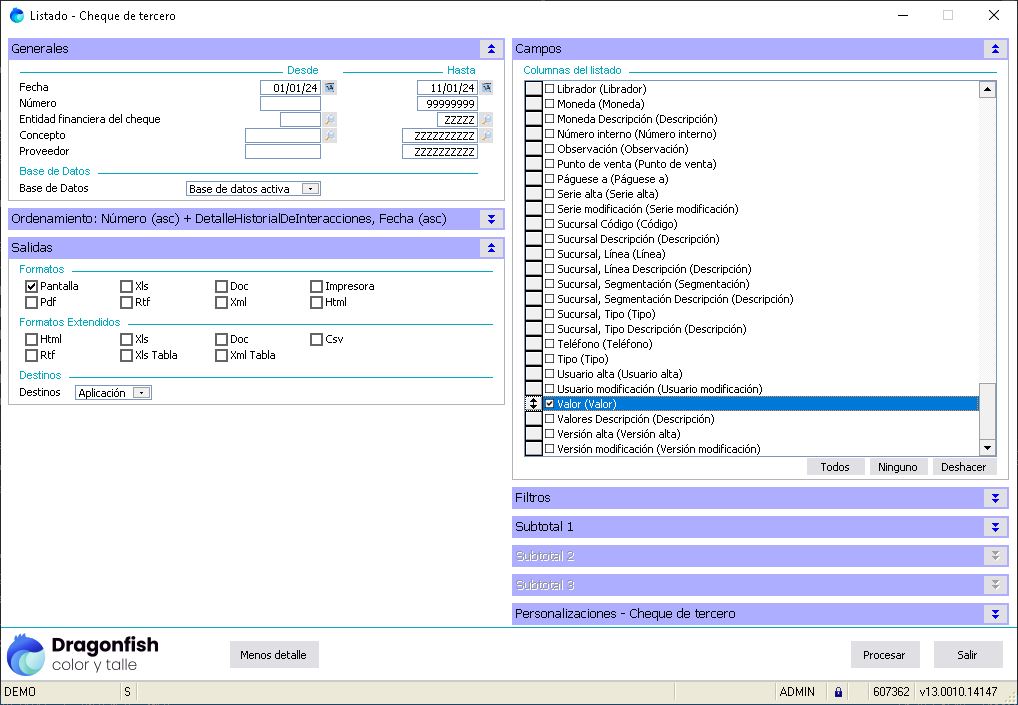Click the column list scroll up arrow
This screenshot has width=1018, height=705.
tap(987, 90)
